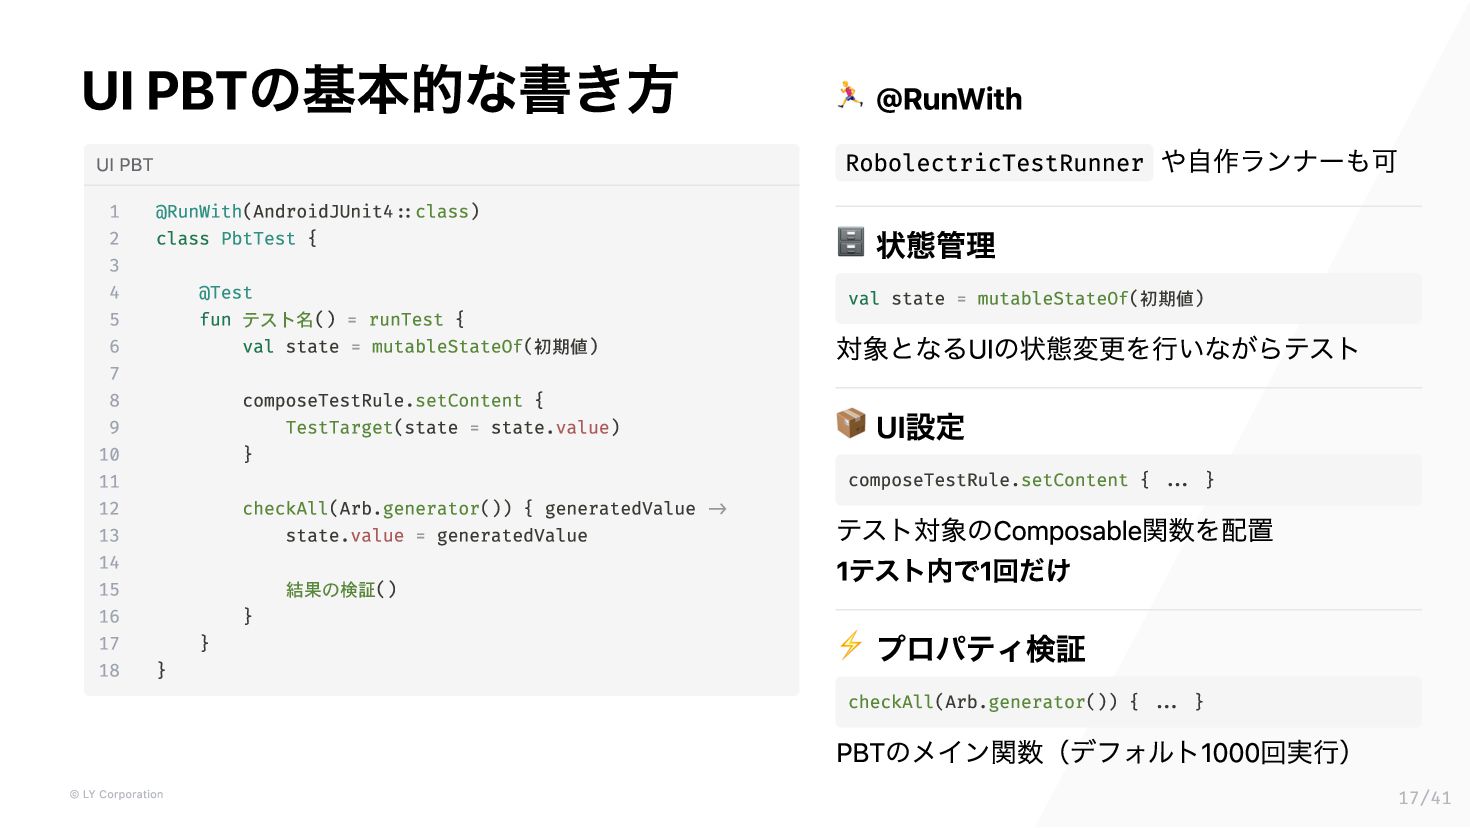Viewport: 1470px width, 828px height.
Task: Click the file cabinet icon next to 状態管理
Action: (x=850, y=242)
